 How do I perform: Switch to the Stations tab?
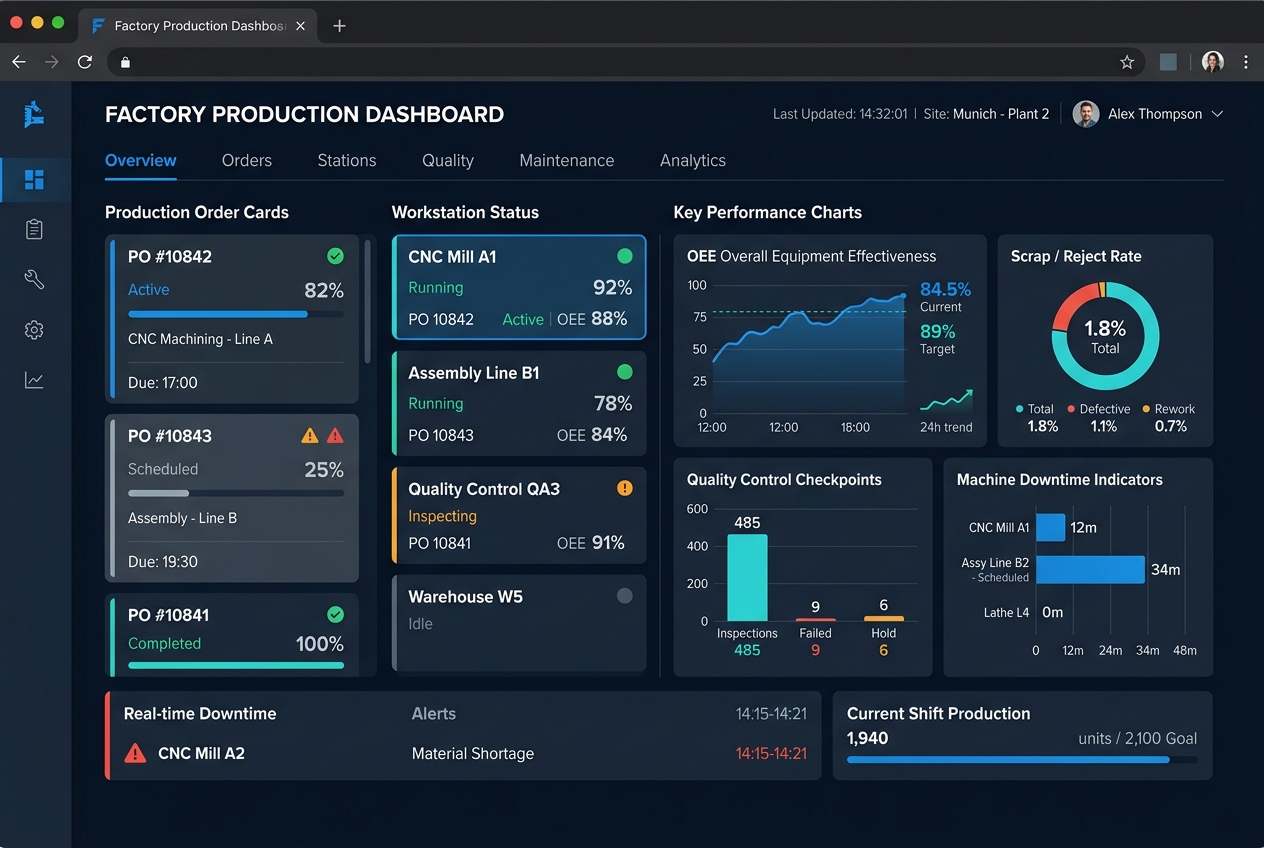[x=347, y=160]
